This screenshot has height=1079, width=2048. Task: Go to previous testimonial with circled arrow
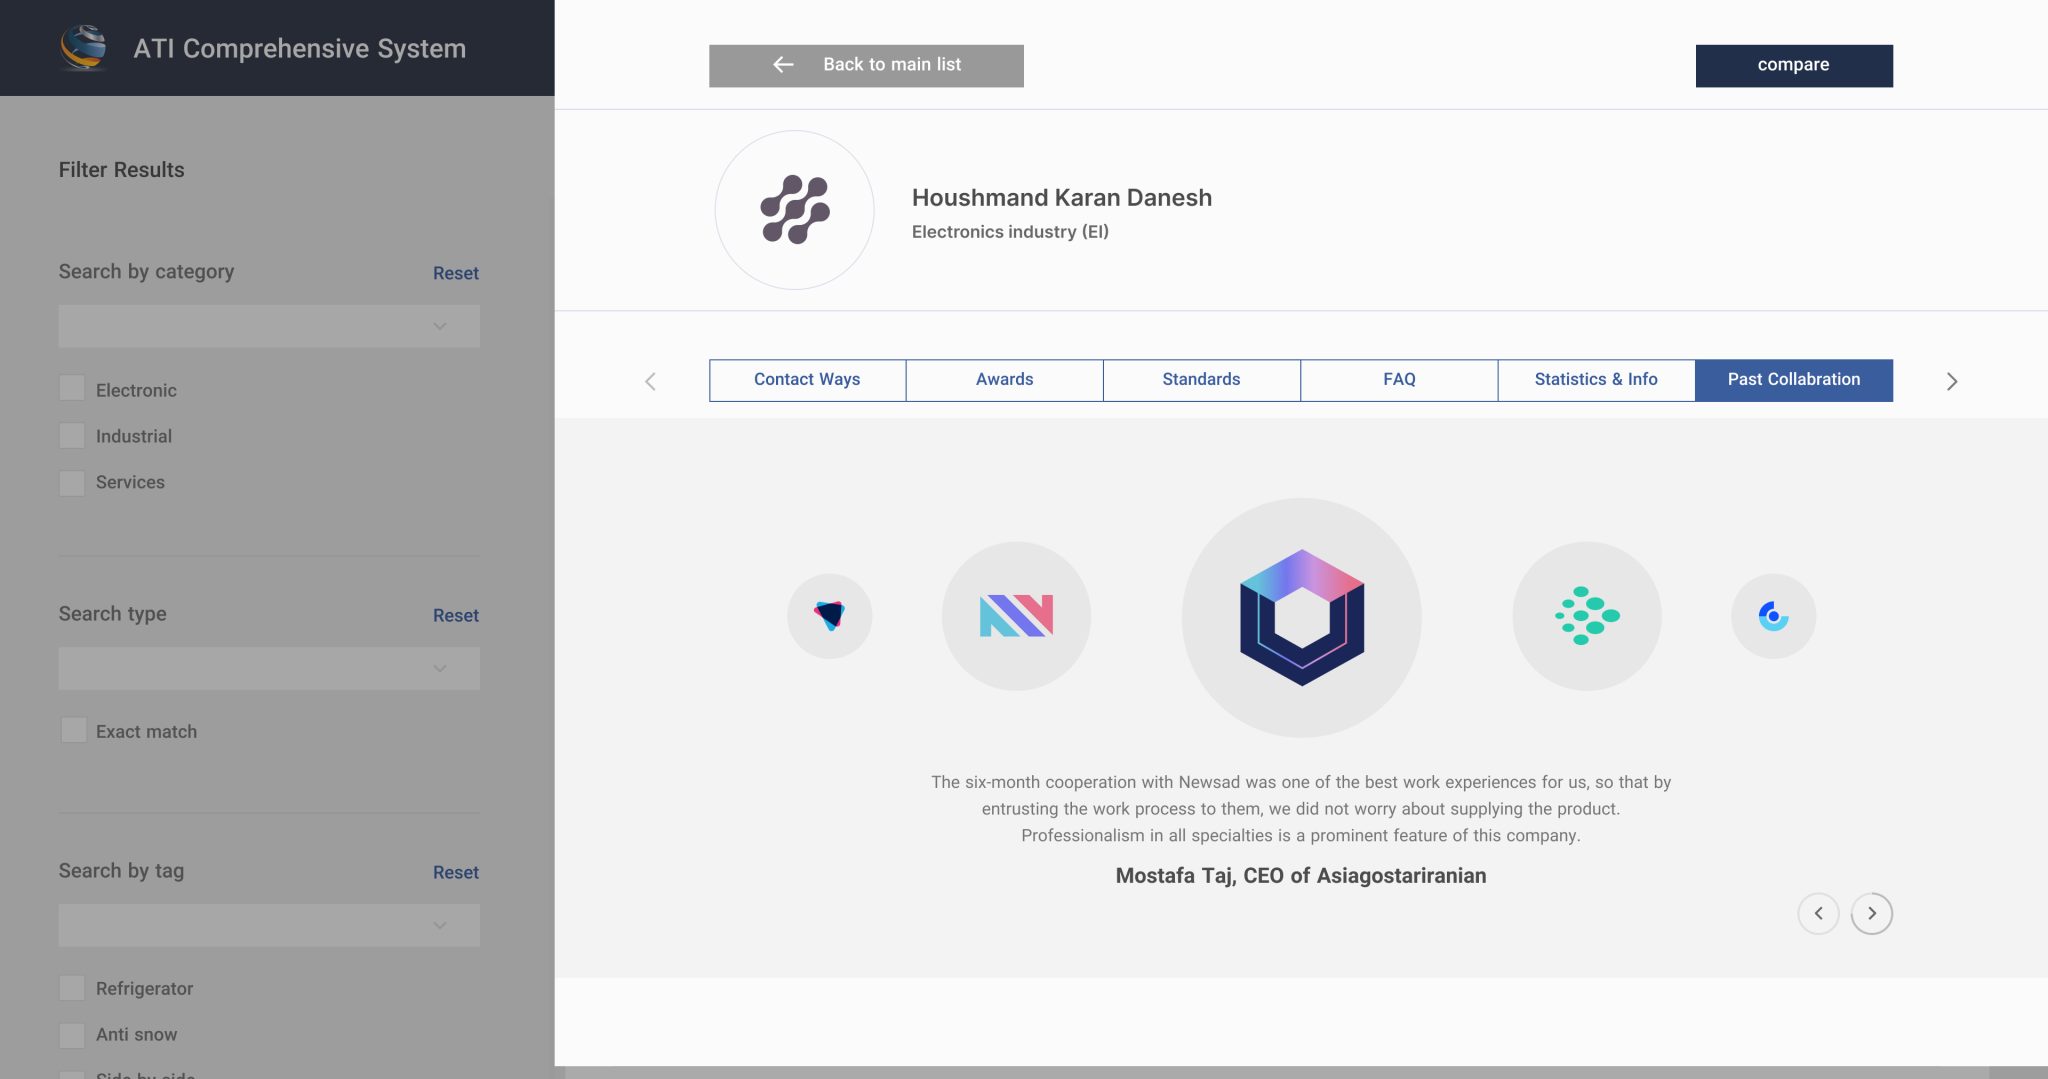click(1818, 913)
